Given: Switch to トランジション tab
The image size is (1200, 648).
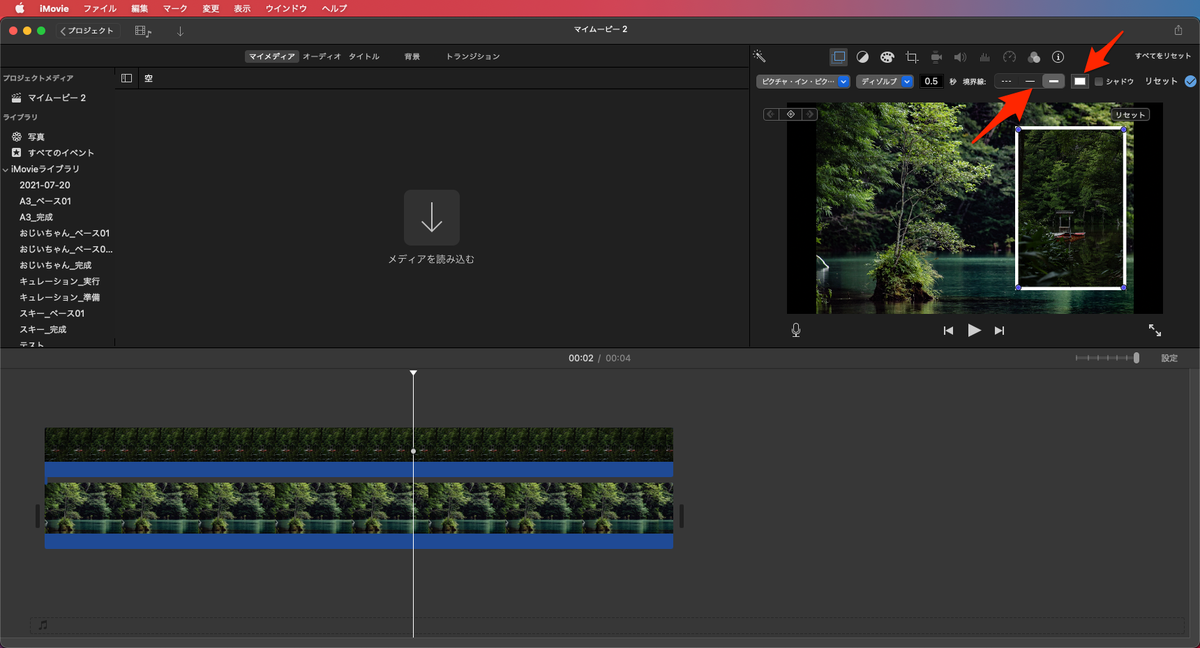Looking at the screenshot, I should tap(472, 57).
